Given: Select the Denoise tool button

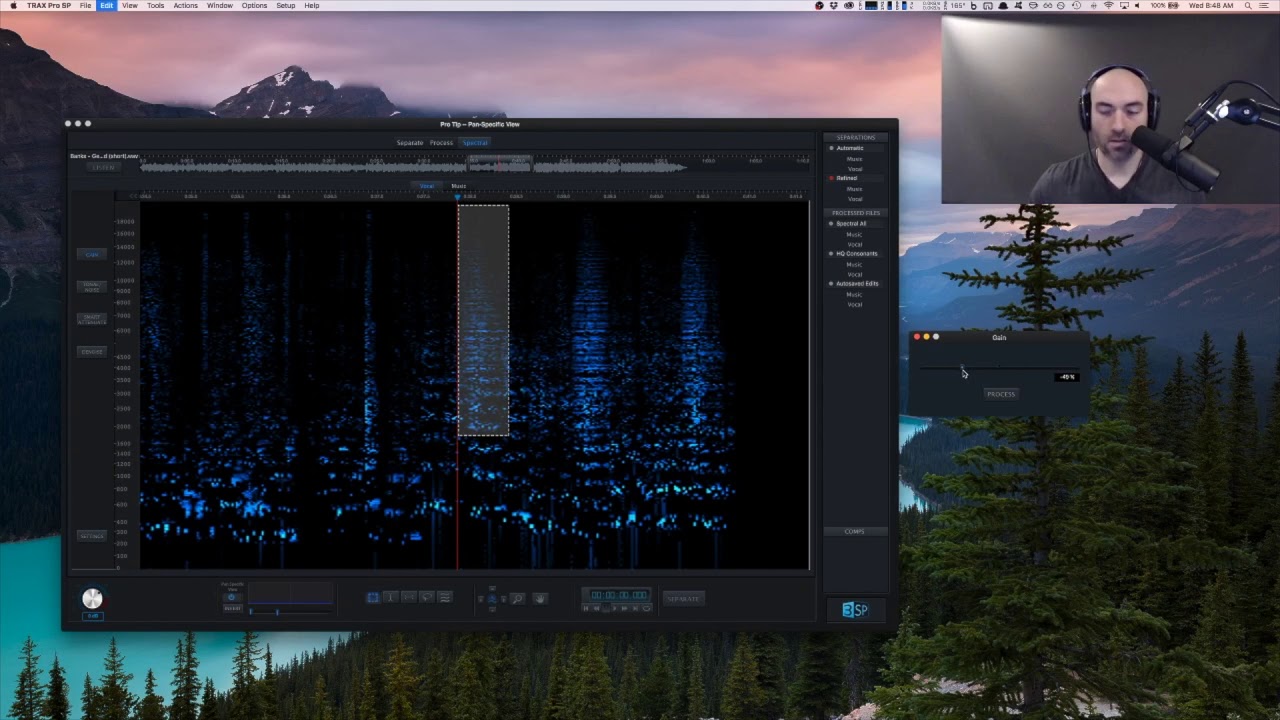Looking at the screenshot, I should point(91,352).
